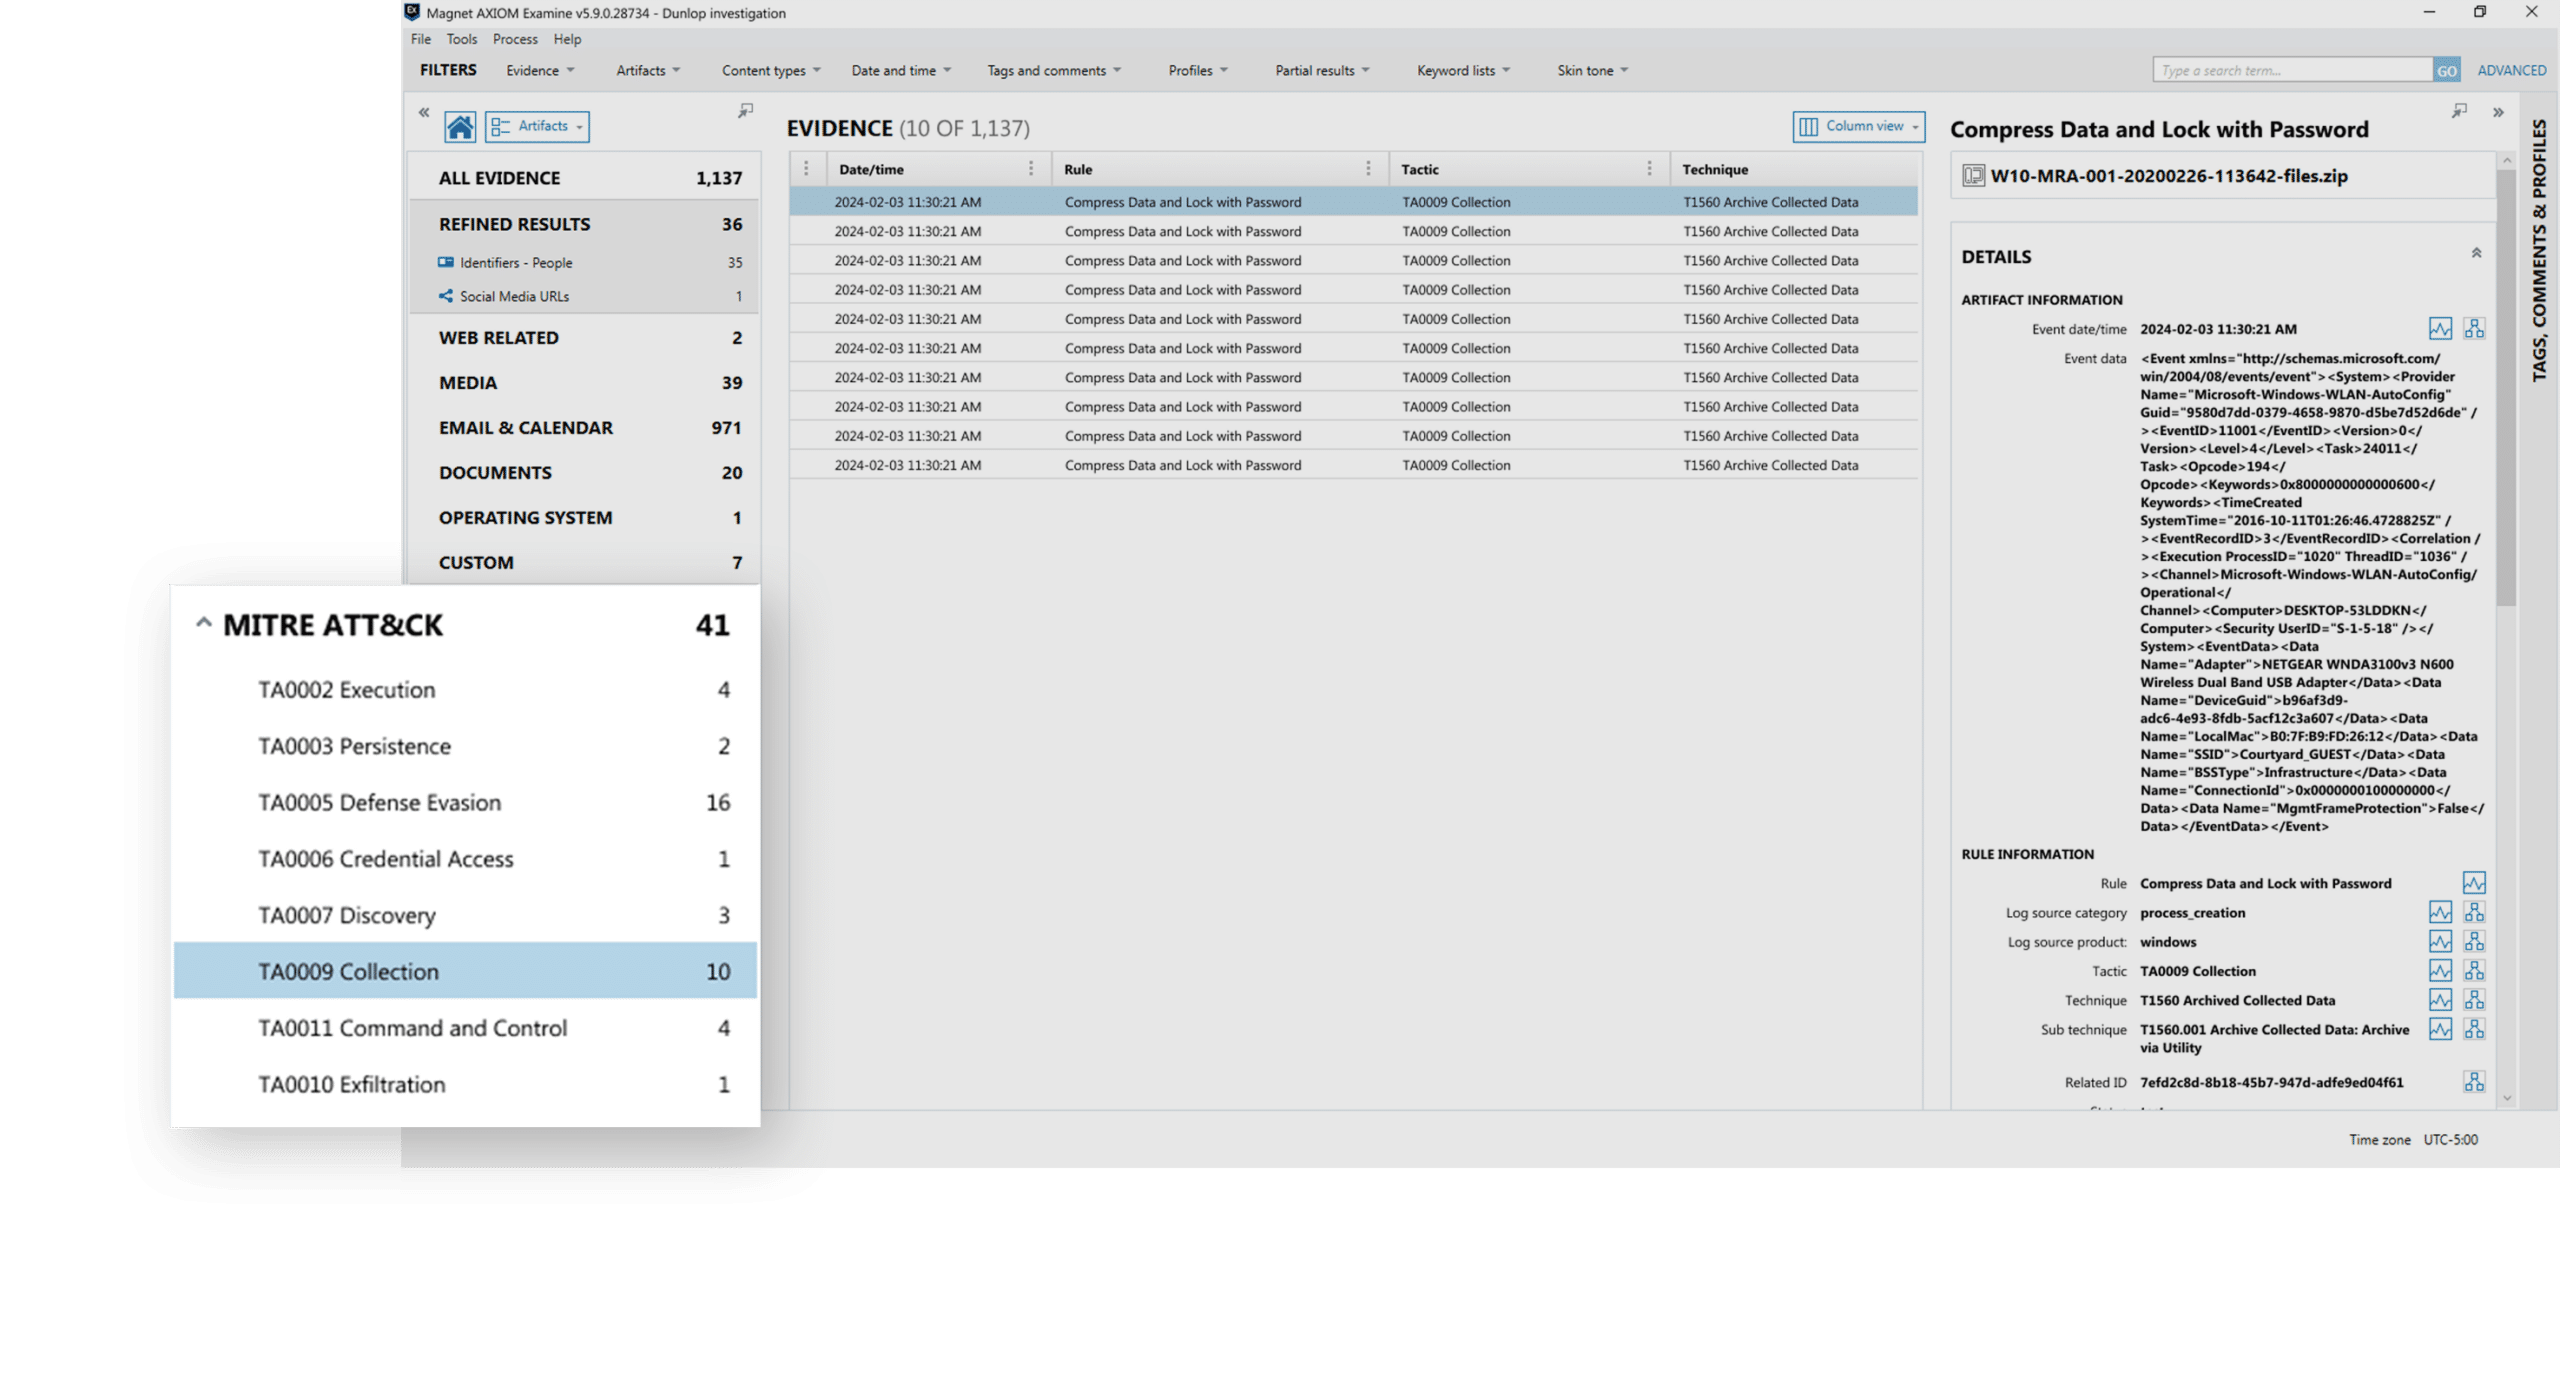2560x1385 pixels.
Task: Open connections icon for Technique field
Action: click(x=2474, y=999)
